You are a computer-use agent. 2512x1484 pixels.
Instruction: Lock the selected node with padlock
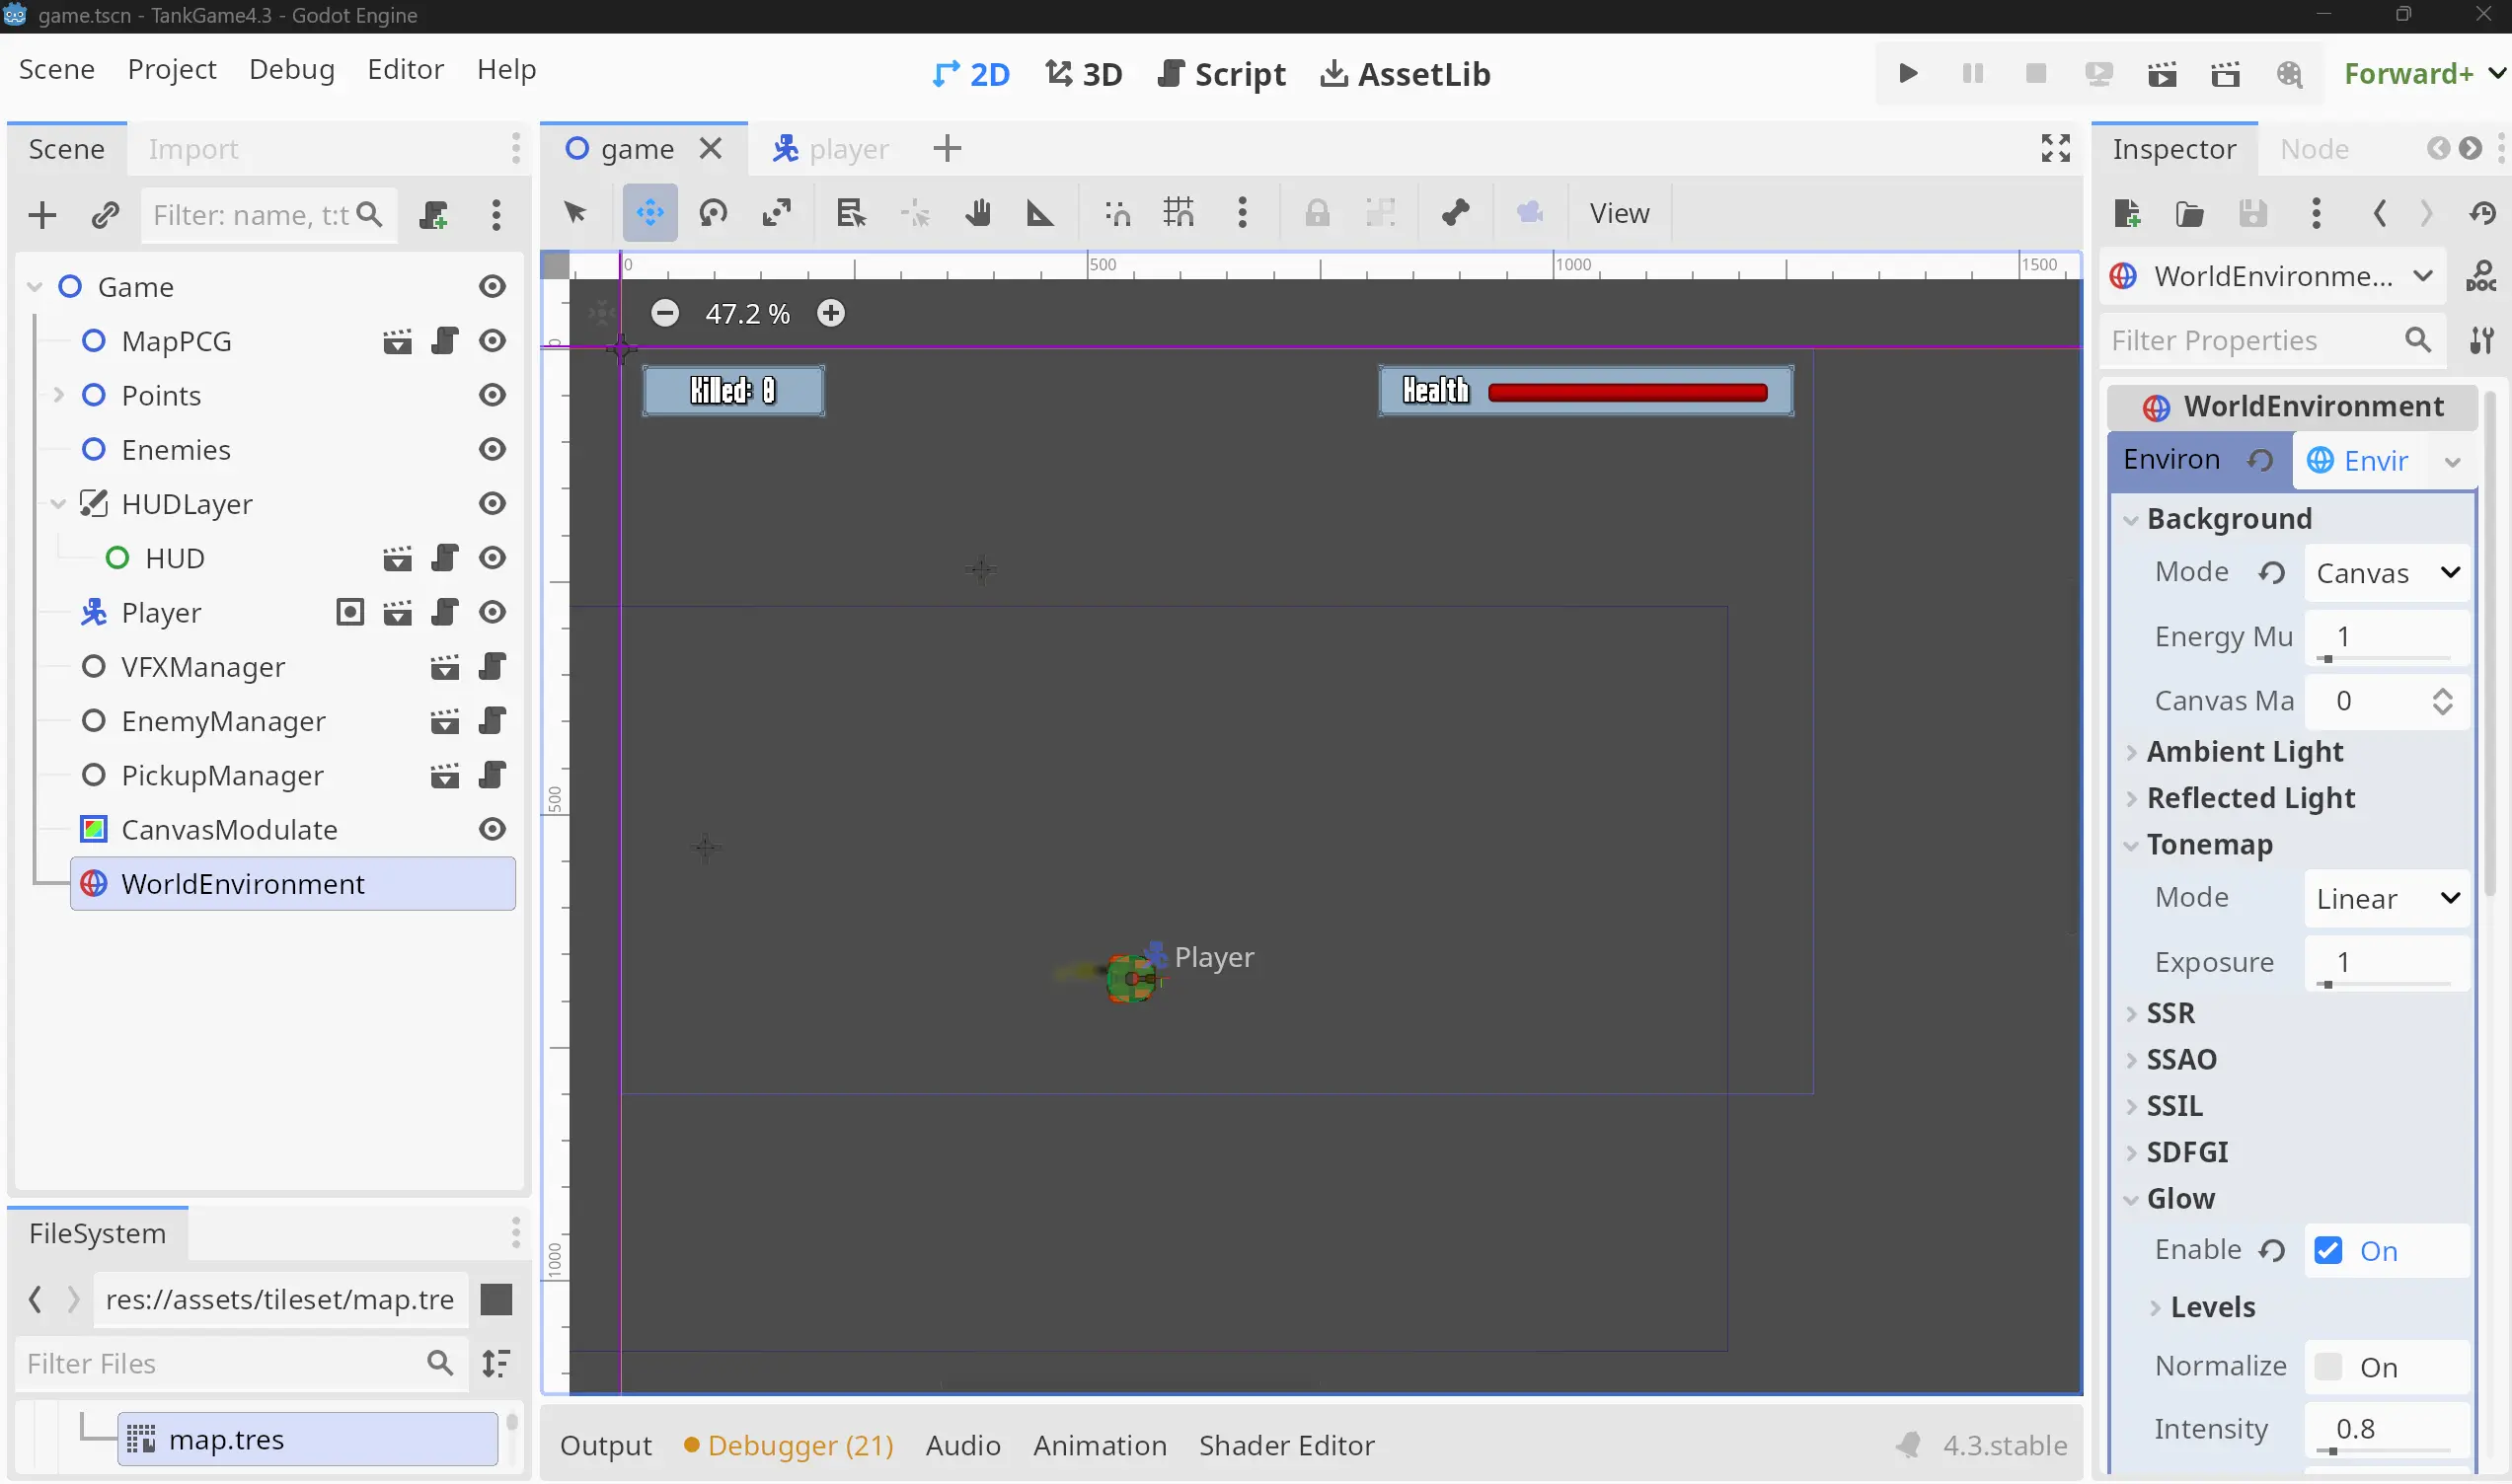pos(1317,212)
